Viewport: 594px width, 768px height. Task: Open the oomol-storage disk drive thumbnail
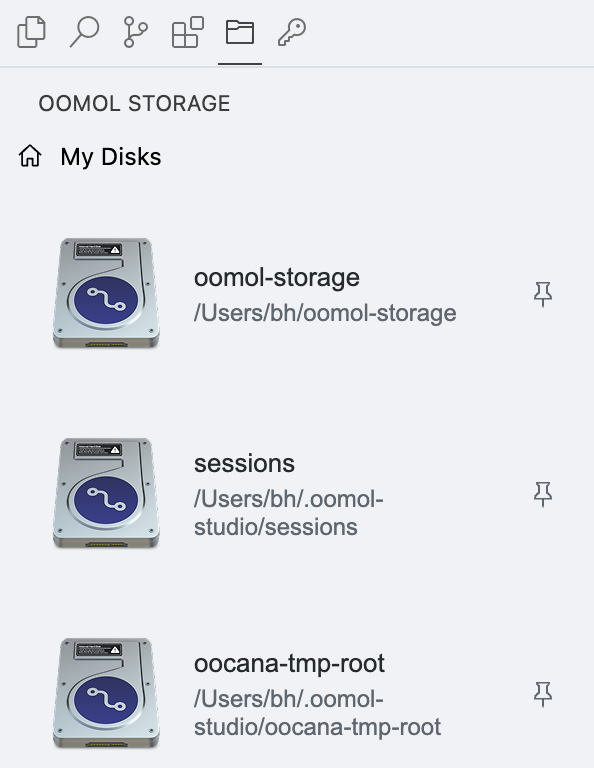point(106,293)
